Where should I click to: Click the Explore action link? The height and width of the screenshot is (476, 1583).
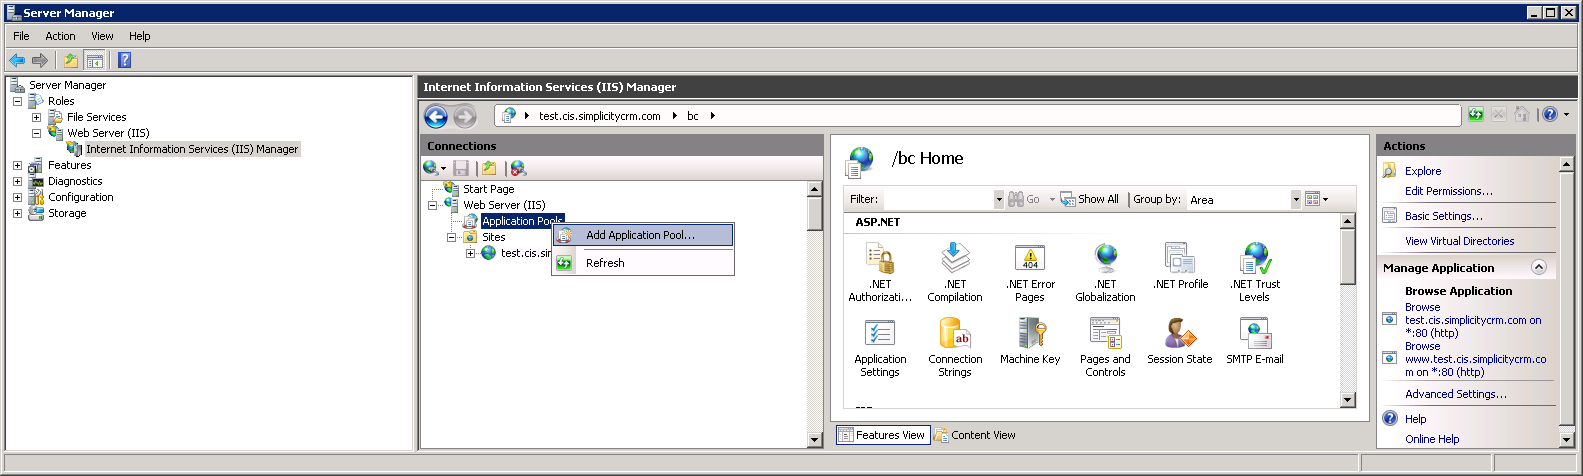(1423, 171)
